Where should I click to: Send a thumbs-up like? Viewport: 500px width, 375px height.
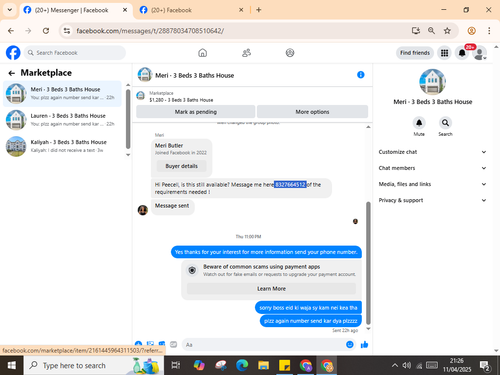pos(364,345)
